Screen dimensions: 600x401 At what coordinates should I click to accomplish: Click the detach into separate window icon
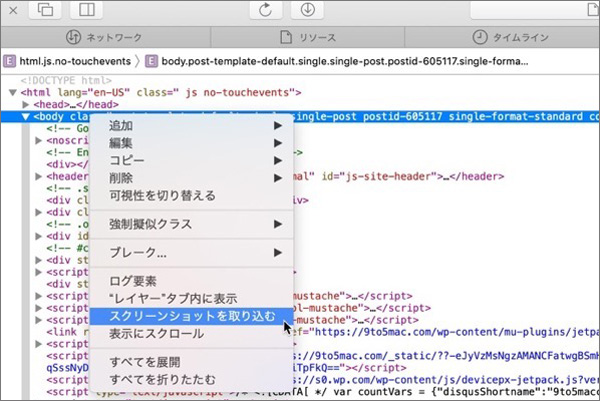(x=47, y=9)
